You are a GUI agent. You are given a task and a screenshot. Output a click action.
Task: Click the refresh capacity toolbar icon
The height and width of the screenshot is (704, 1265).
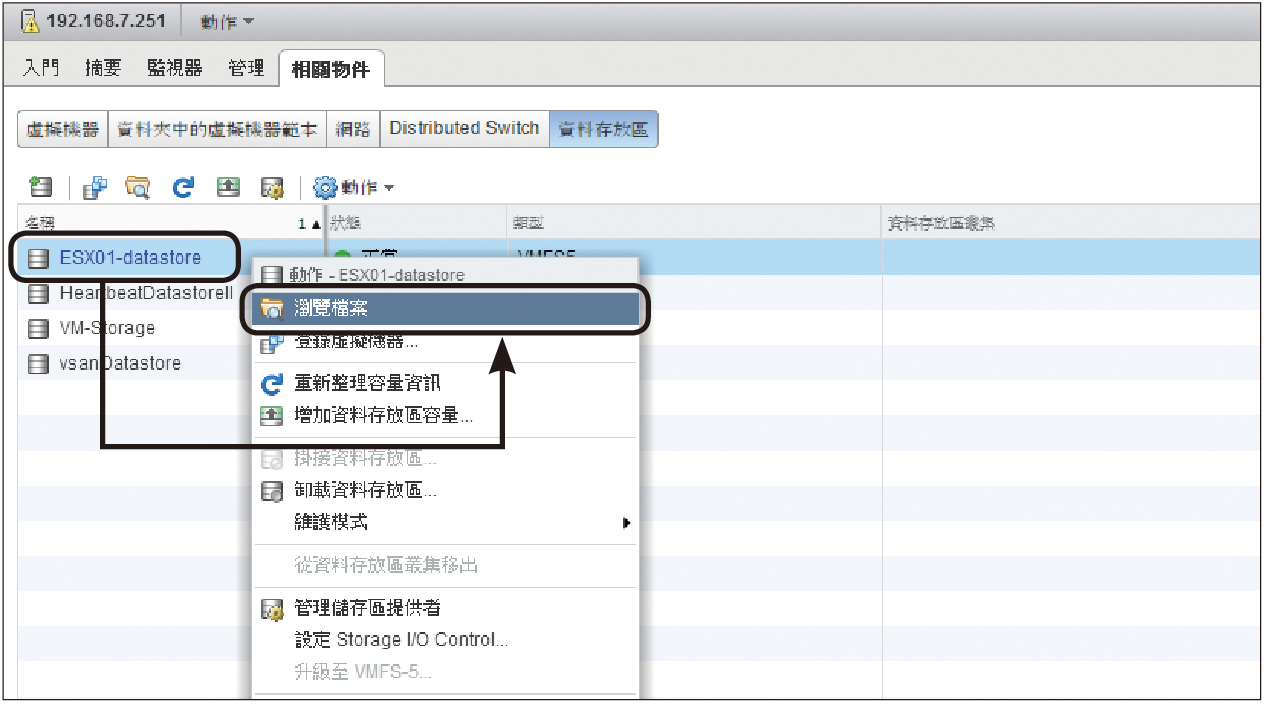[183, 187]
